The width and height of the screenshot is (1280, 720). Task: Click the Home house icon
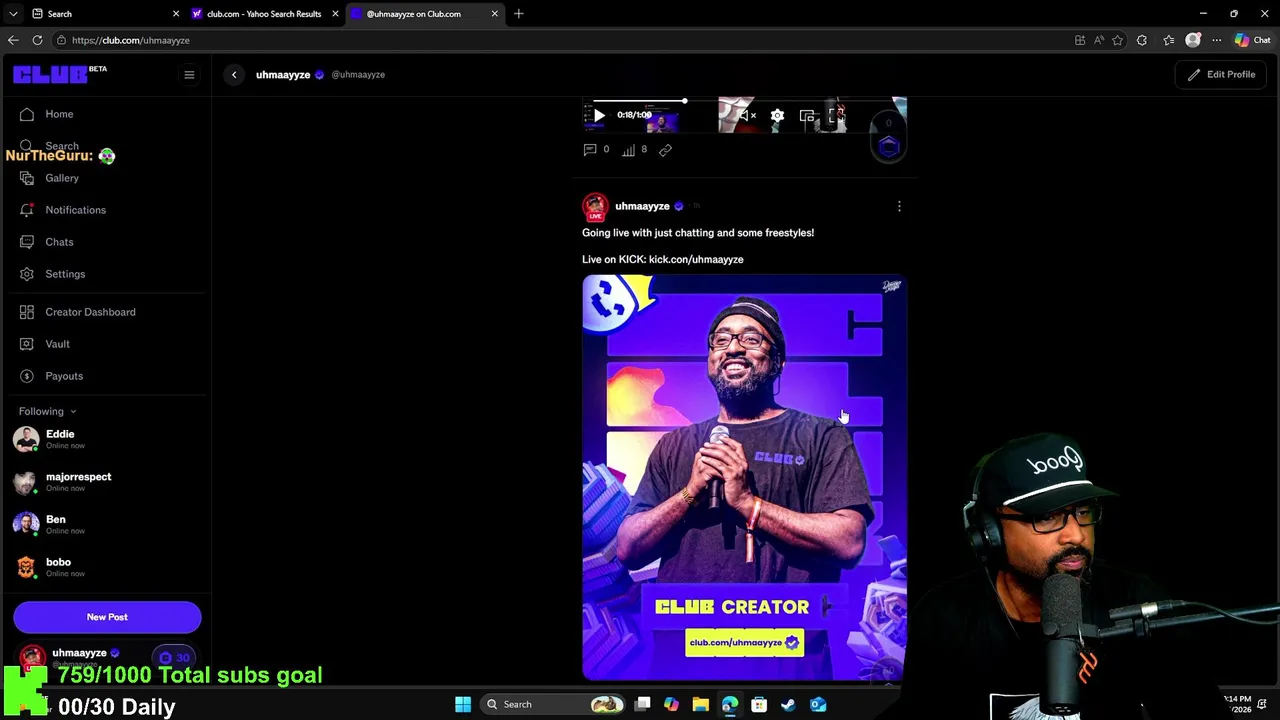coord(27,114)
